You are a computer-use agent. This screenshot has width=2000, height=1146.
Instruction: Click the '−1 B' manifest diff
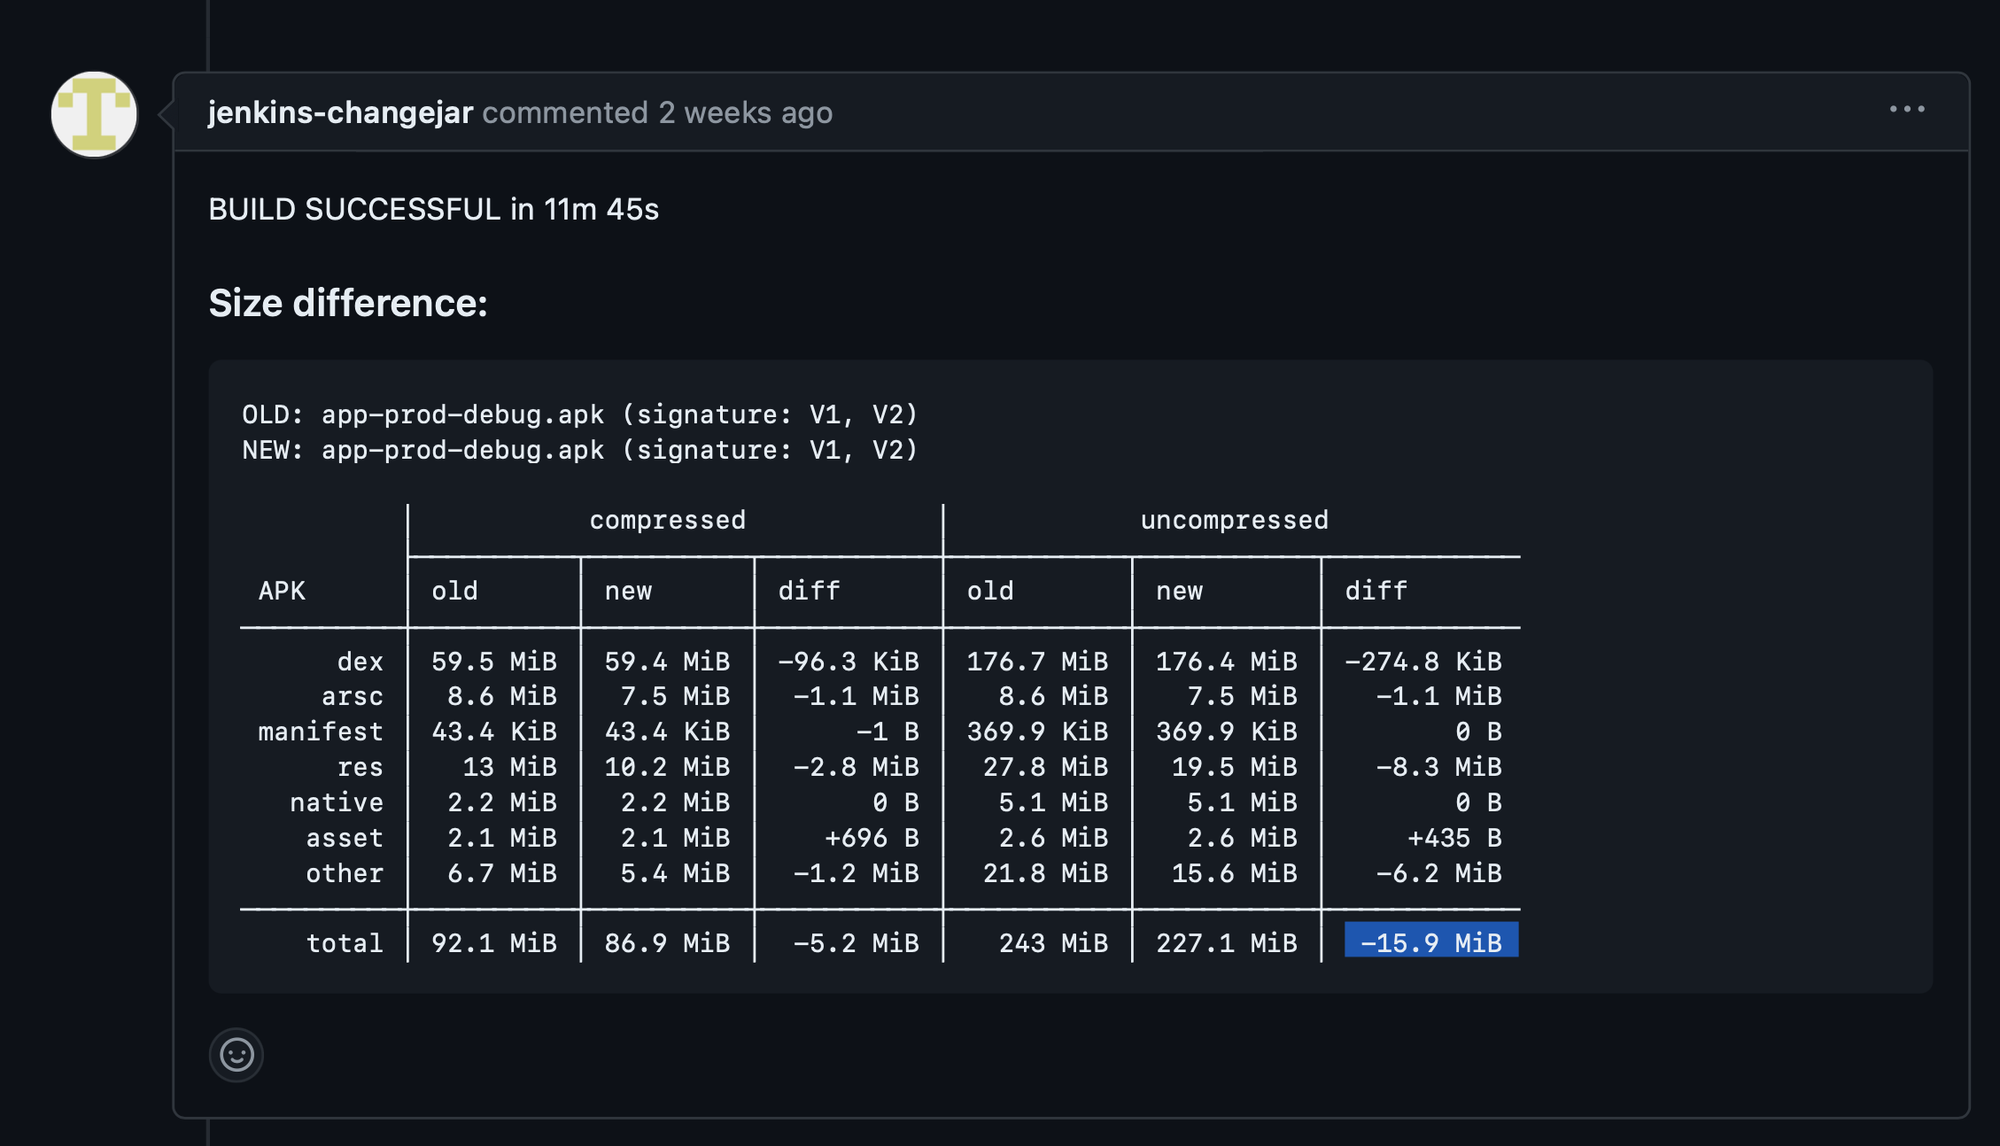tap(887, 732)
